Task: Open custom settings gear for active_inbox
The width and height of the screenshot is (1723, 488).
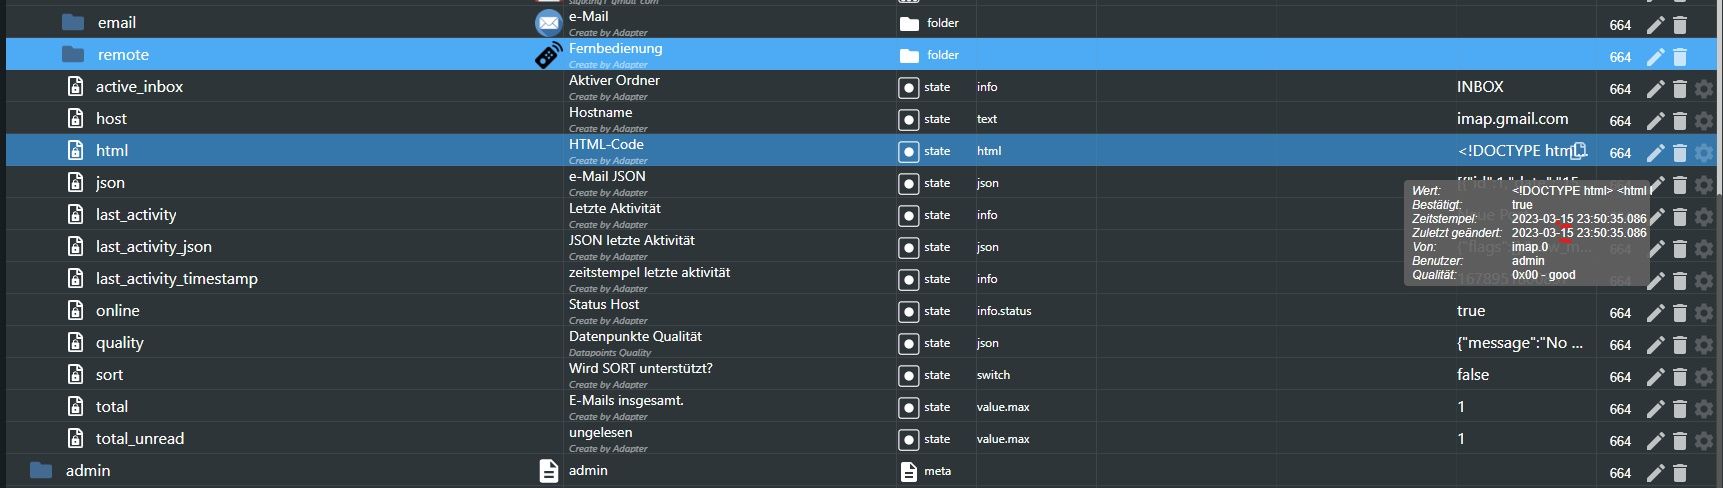Action: (x=1704, y=89)
